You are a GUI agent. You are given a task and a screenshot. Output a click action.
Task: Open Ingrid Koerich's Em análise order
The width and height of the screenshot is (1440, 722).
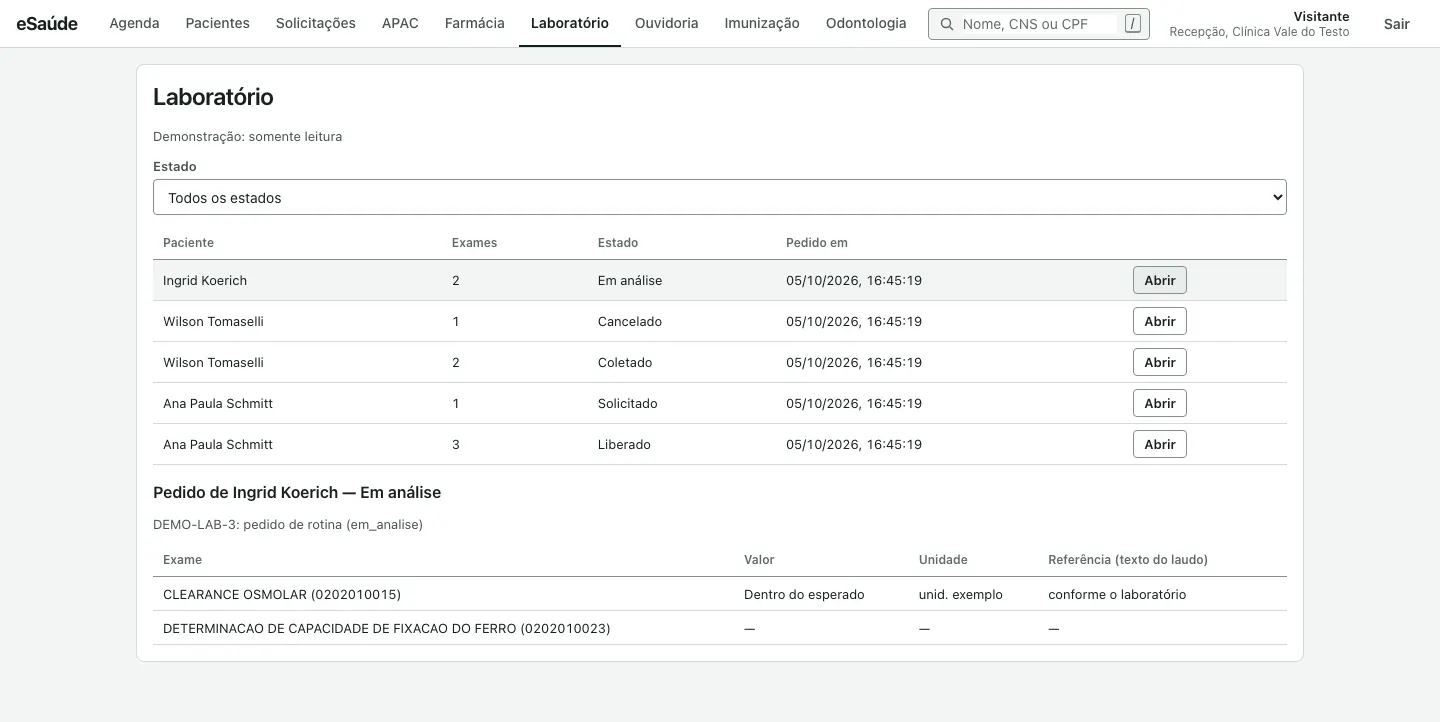click(x=1160, y=280)
